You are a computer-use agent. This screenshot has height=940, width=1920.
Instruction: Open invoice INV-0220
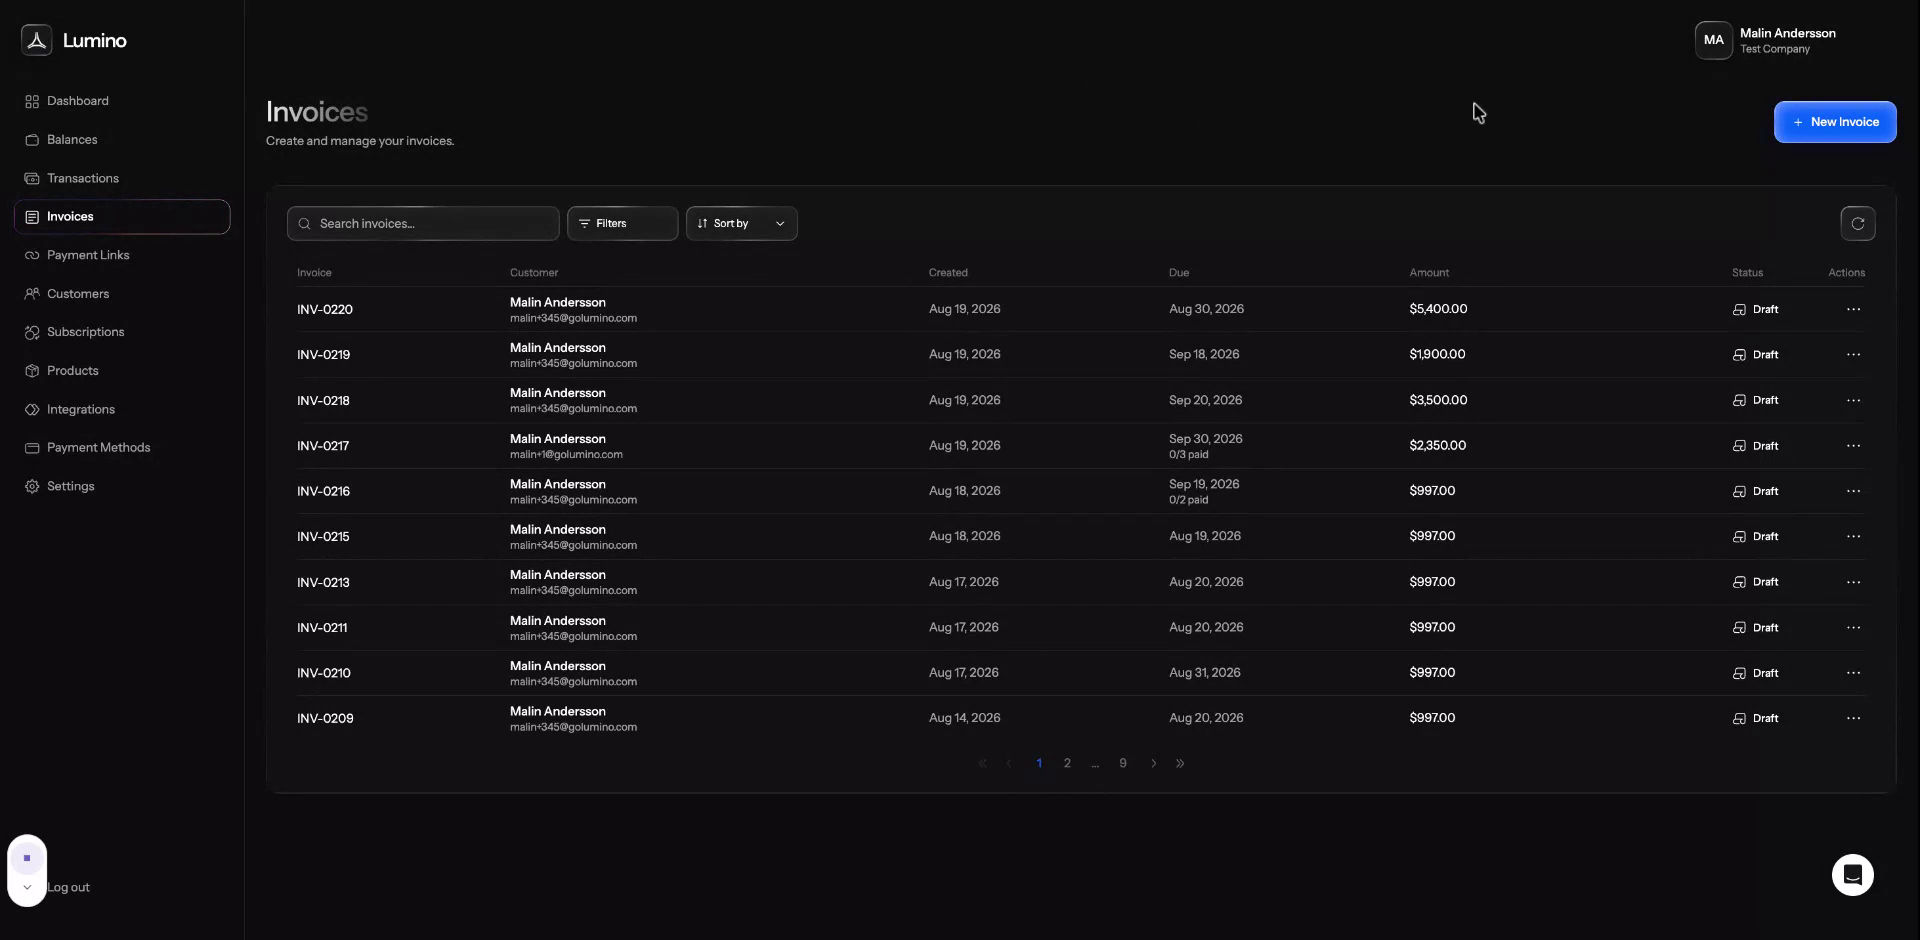pos(325,310)
